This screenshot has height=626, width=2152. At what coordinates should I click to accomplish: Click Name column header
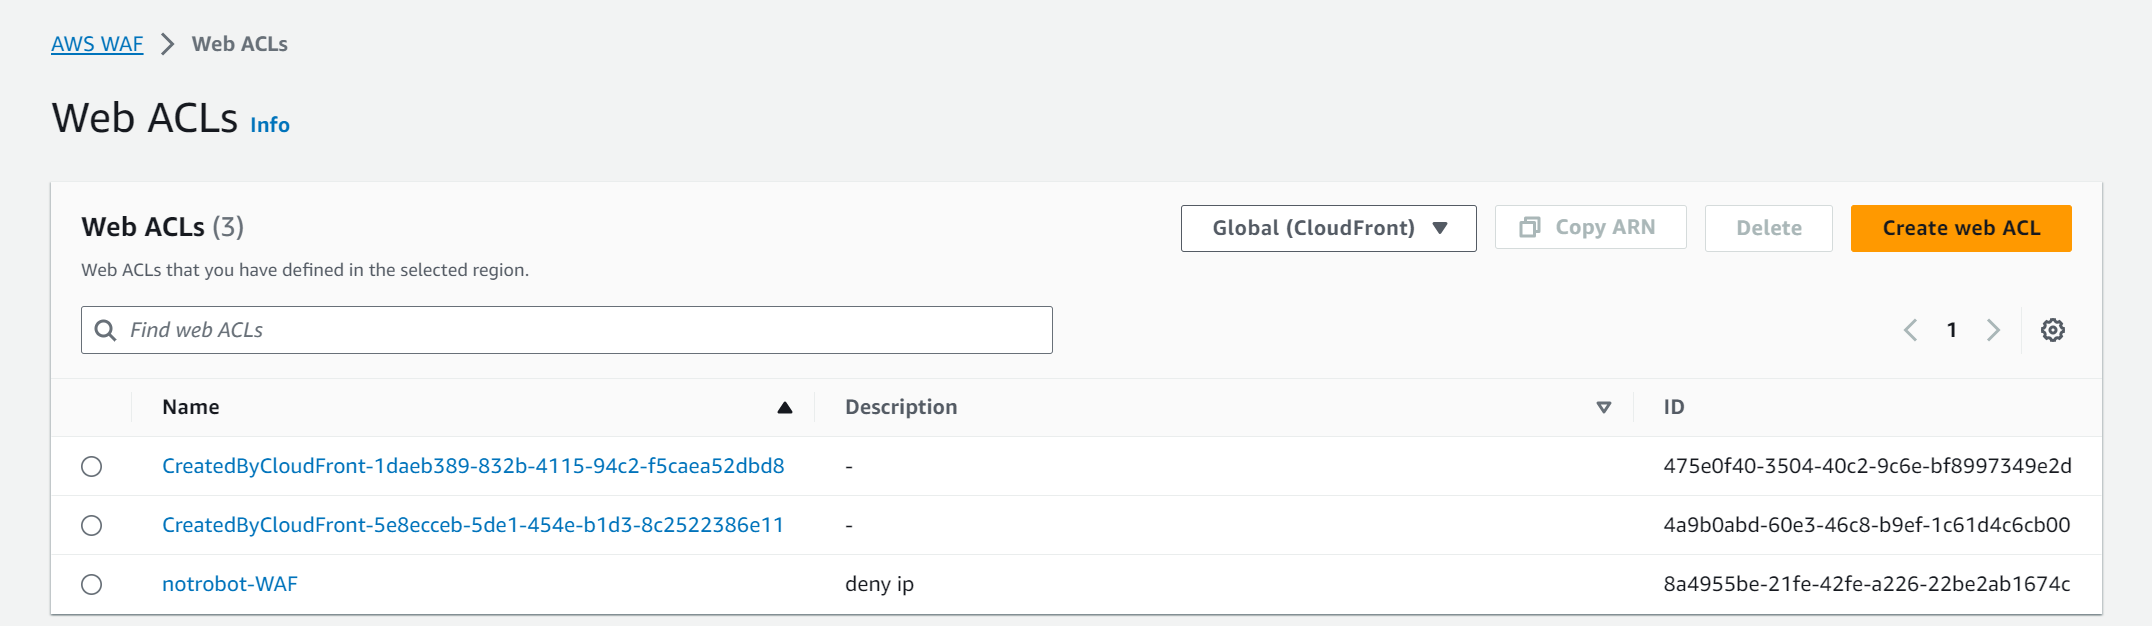[191, 407]
